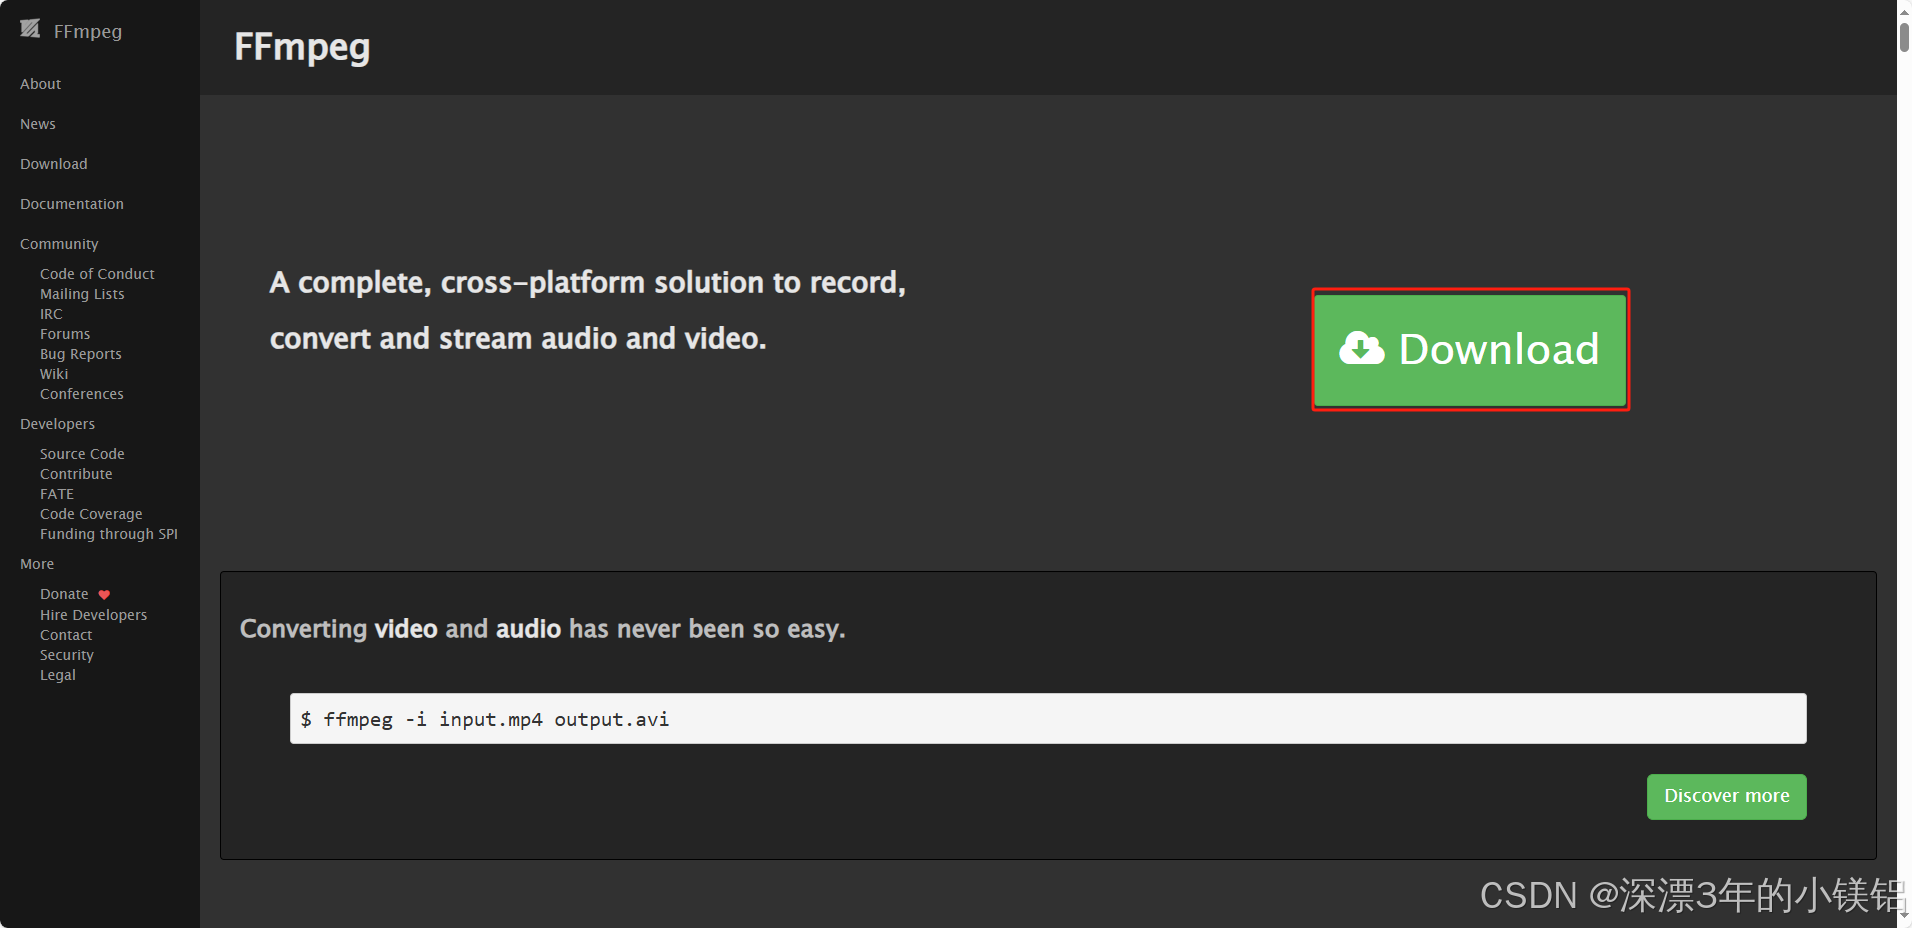Open Download from the sidebar menu
The width and height of the screenshot is (1912, 928).
54,164
